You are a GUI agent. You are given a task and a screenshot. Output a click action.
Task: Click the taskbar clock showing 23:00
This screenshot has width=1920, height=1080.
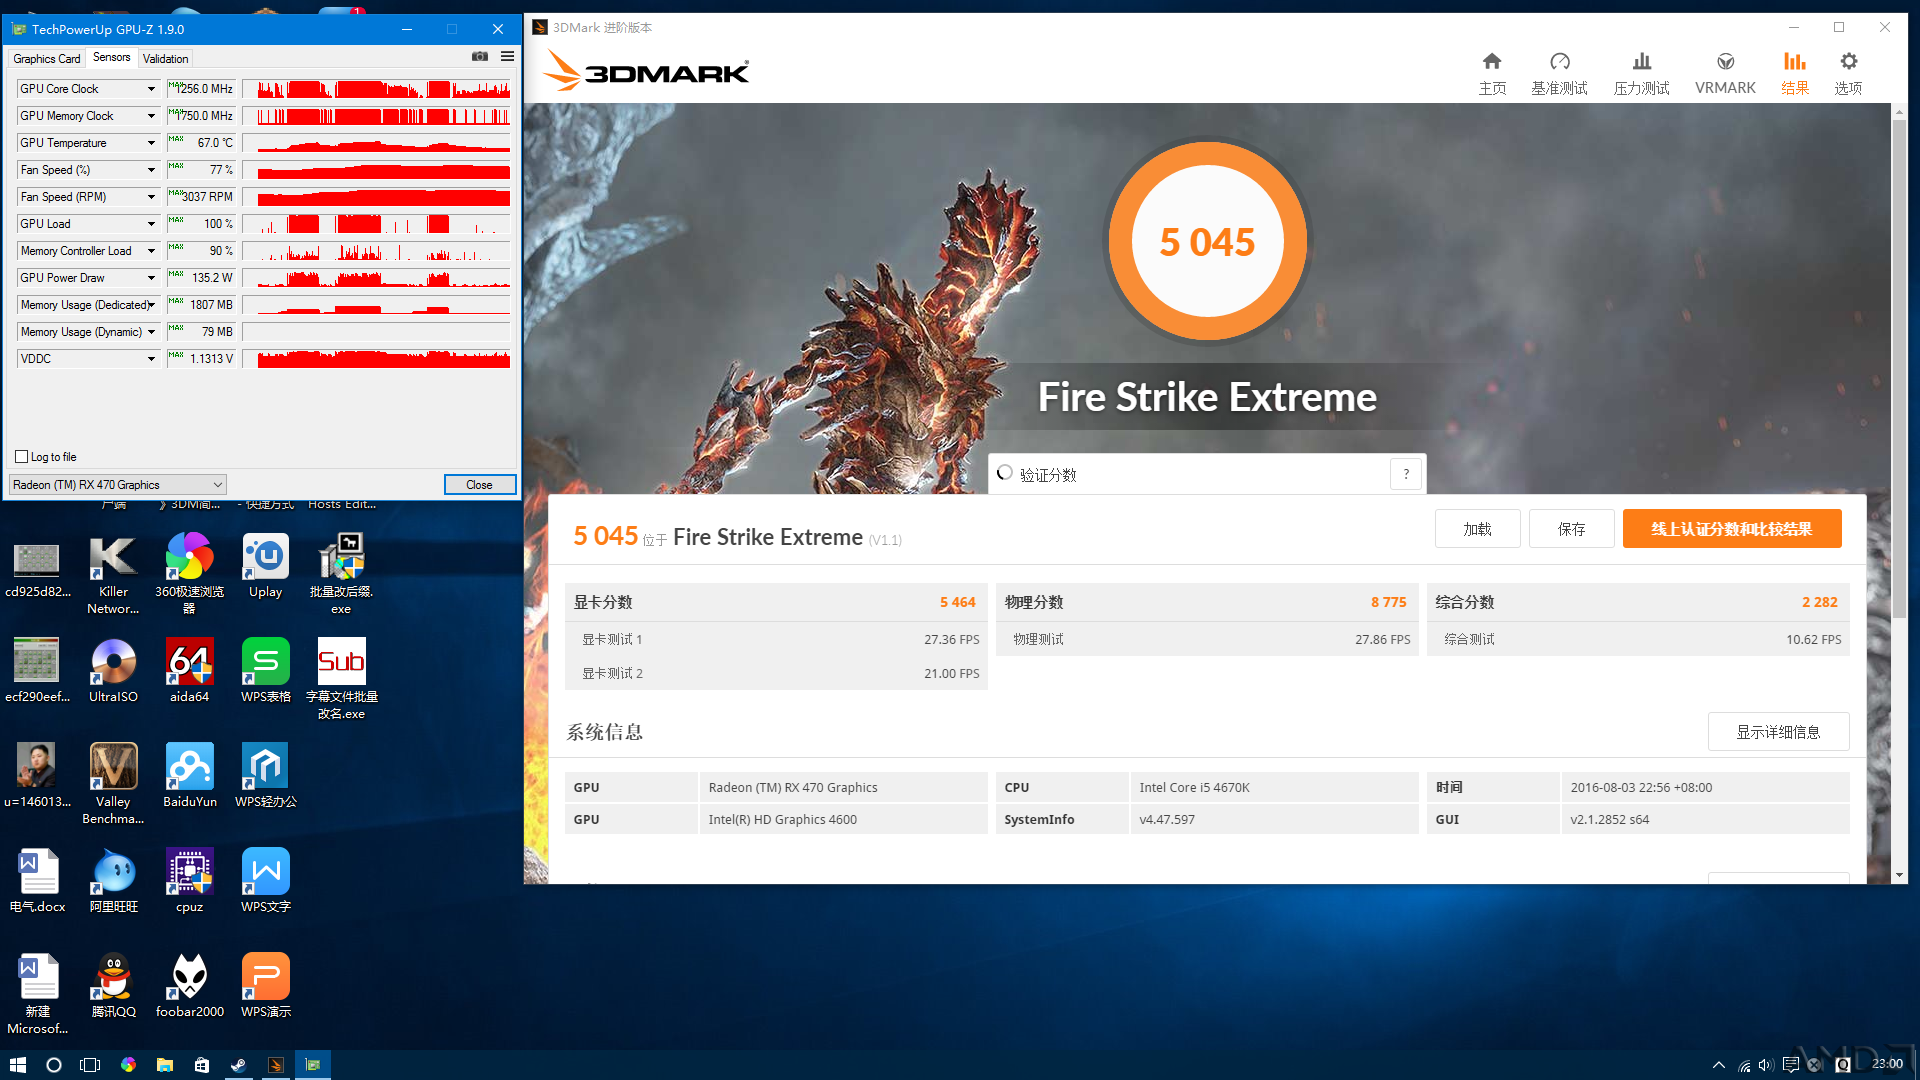coord(1887,1064)
